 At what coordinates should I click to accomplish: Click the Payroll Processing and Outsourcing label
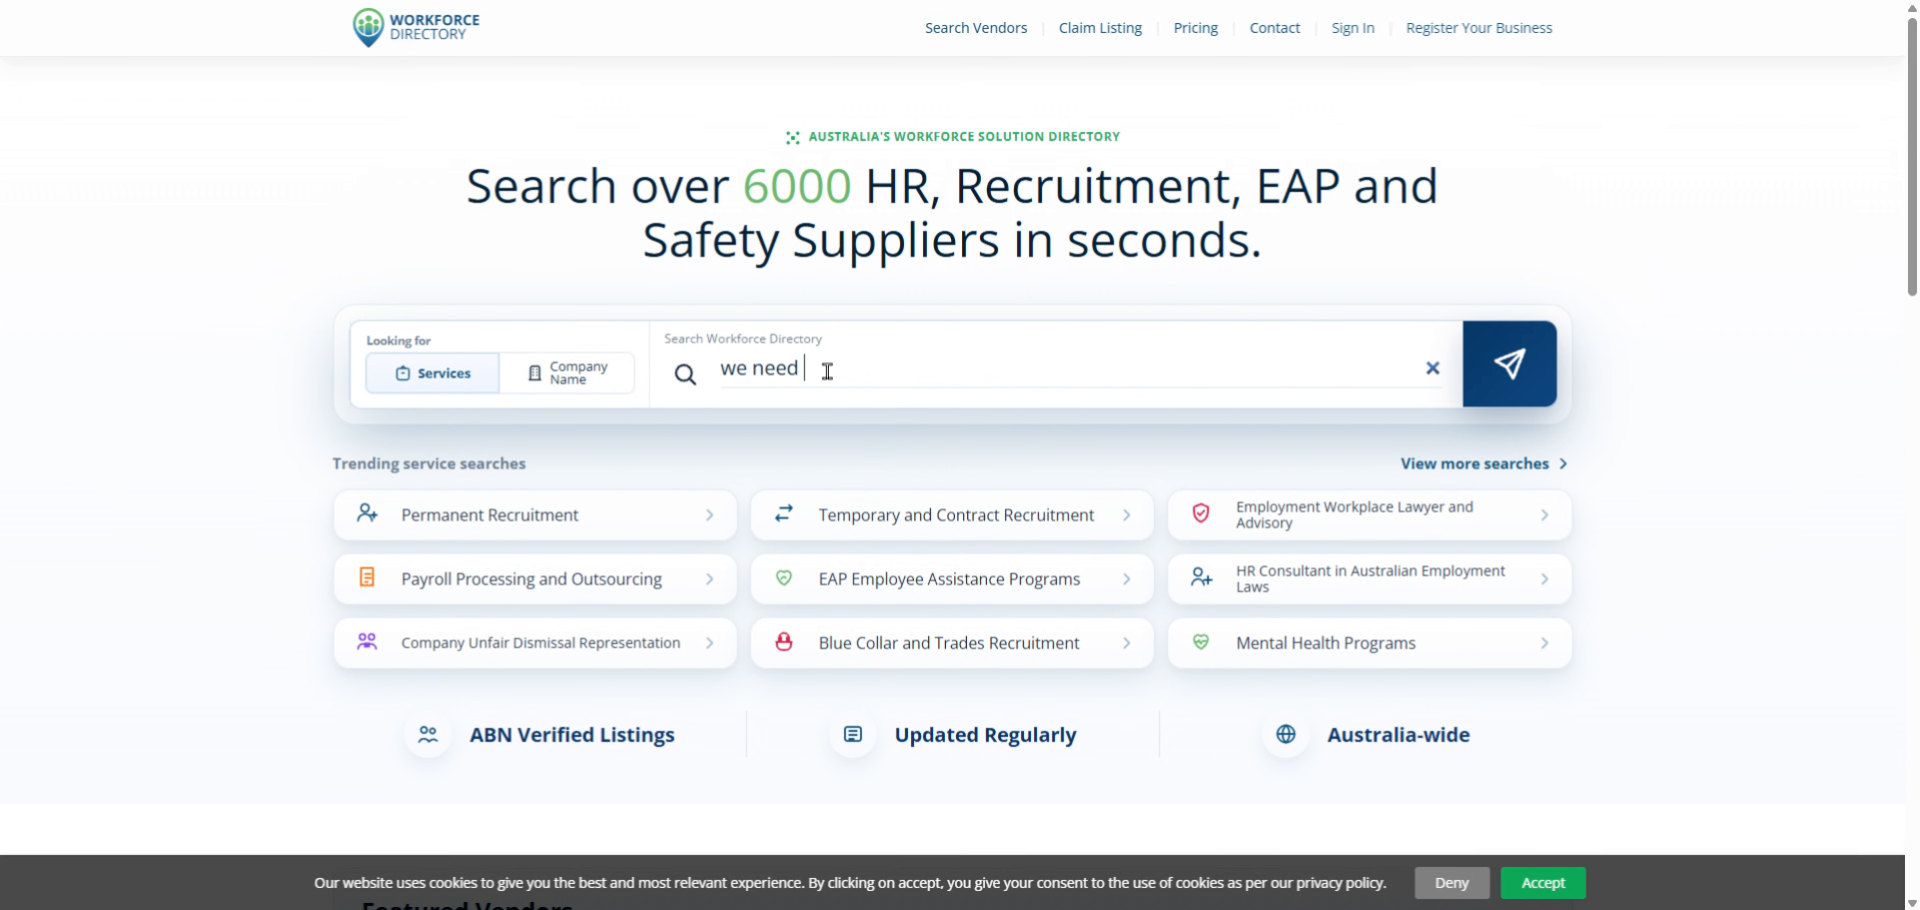click(x=531, y=579)
